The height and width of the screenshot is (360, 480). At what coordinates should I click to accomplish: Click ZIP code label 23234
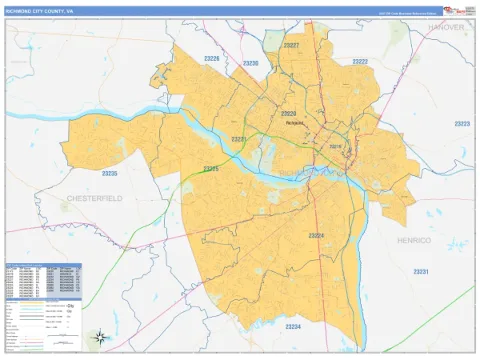click(293, 327)
